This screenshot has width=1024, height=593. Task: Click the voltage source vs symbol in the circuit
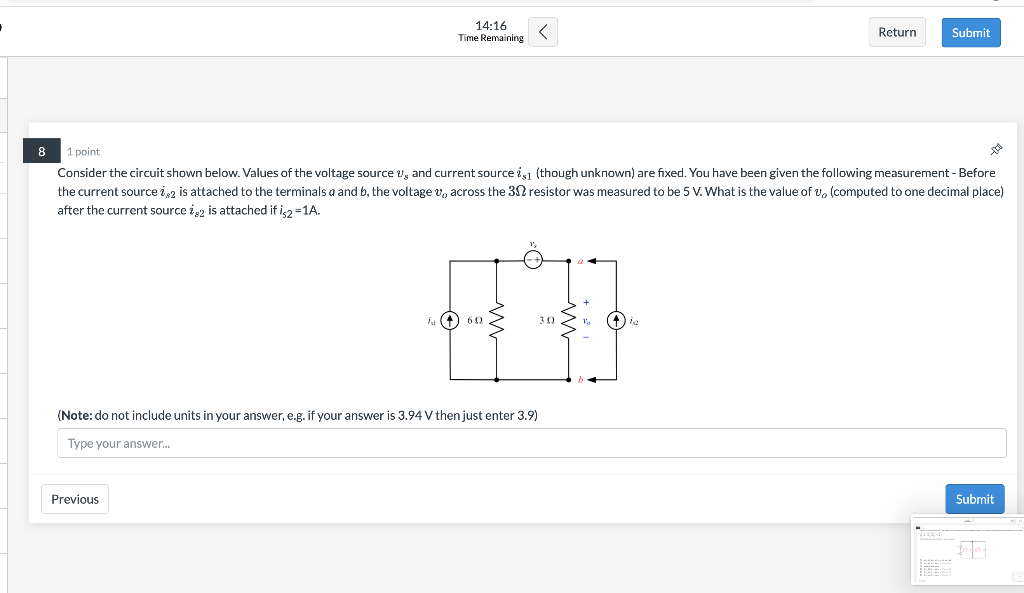[x=533, y=258]
